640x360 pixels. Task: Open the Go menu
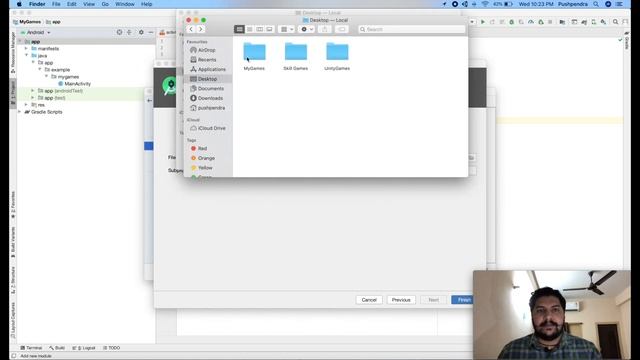(x=105, y=4)
